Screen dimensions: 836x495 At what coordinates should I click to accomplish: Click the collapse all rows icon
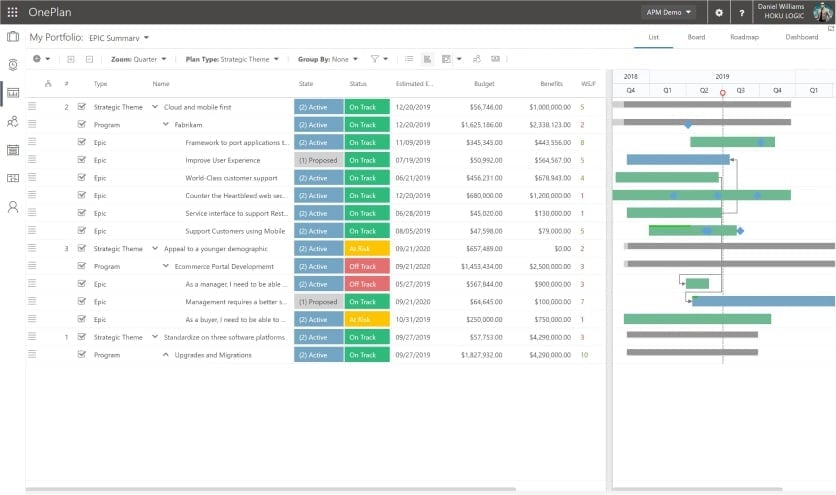pyautogui.click(x=90, y=59)
